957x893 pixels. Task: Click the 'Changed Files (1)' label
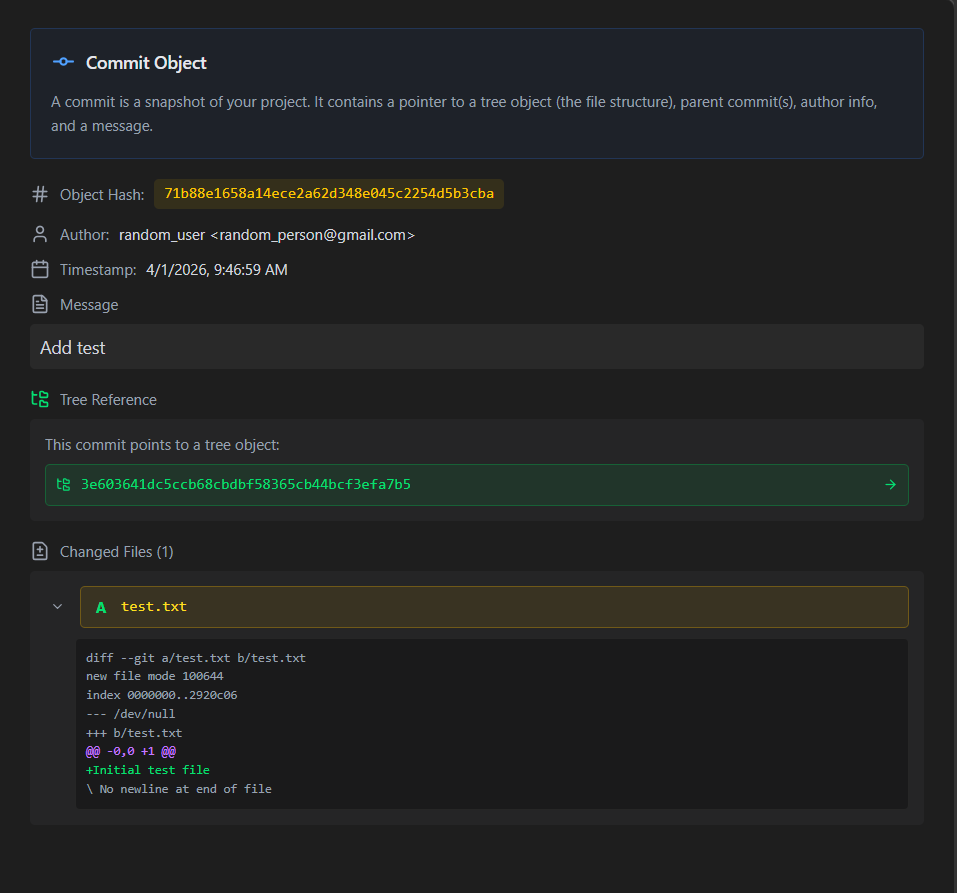click(117, 552)
